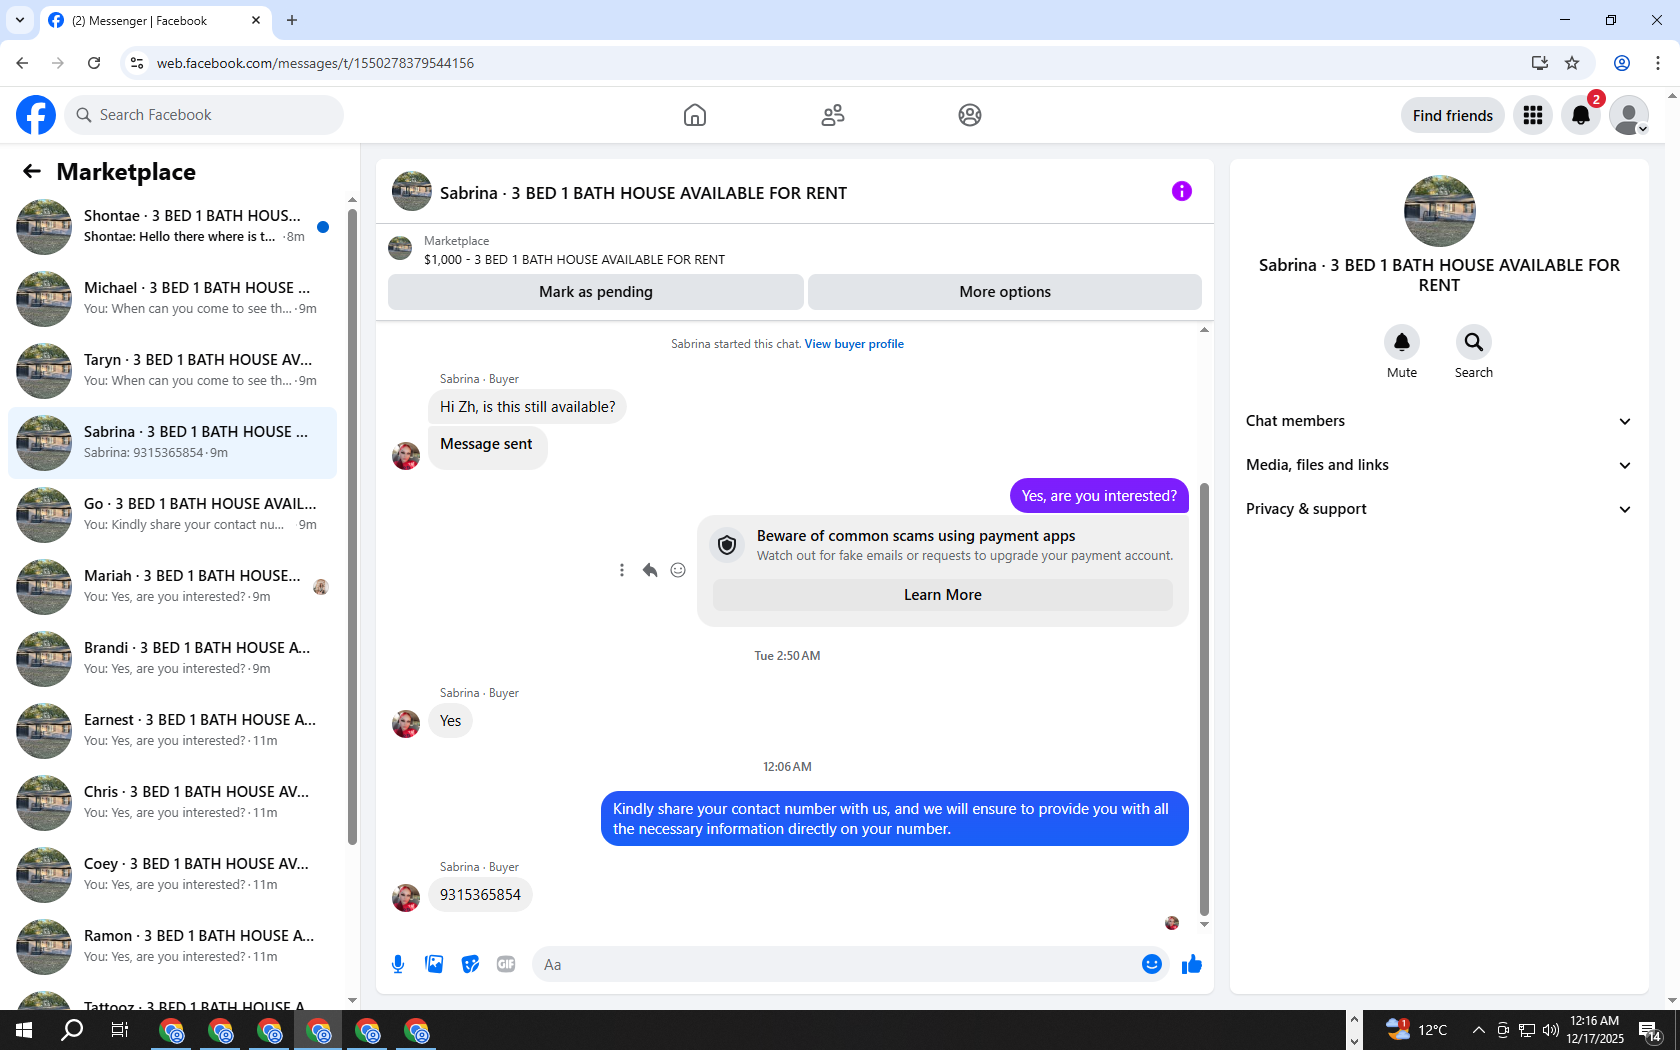Screen dimensions: 1680x1050
Task: Open the Chris conversation
Action: 173,802
